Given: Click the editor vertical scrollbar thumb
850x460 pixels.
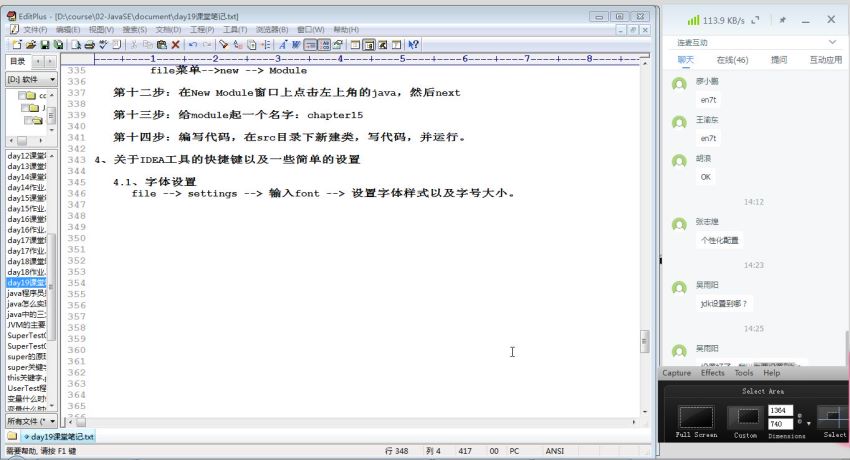Looking at the screenshot, I should click(645, 342).
